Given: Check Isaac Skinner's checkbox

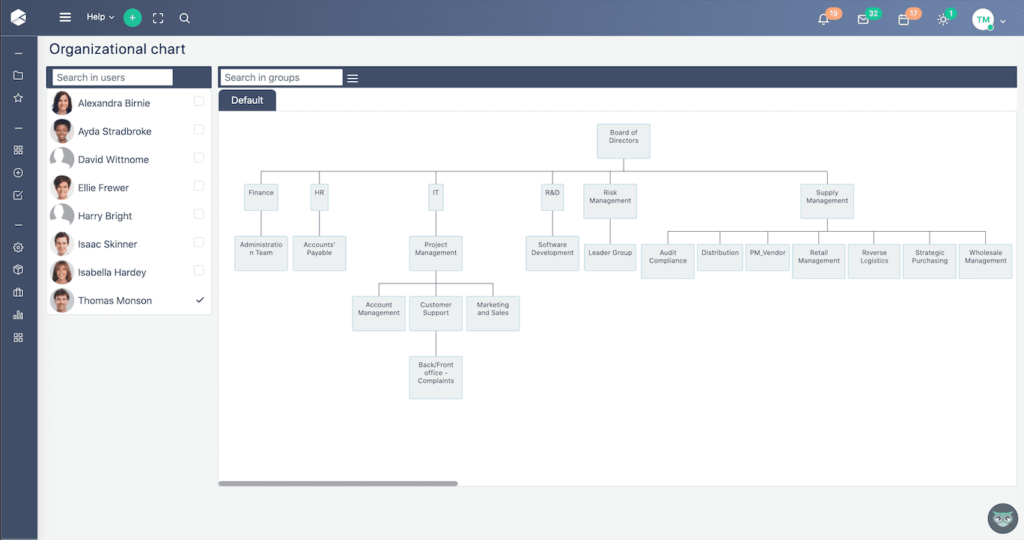Looking at the screenshot, I should pos(199,242).
